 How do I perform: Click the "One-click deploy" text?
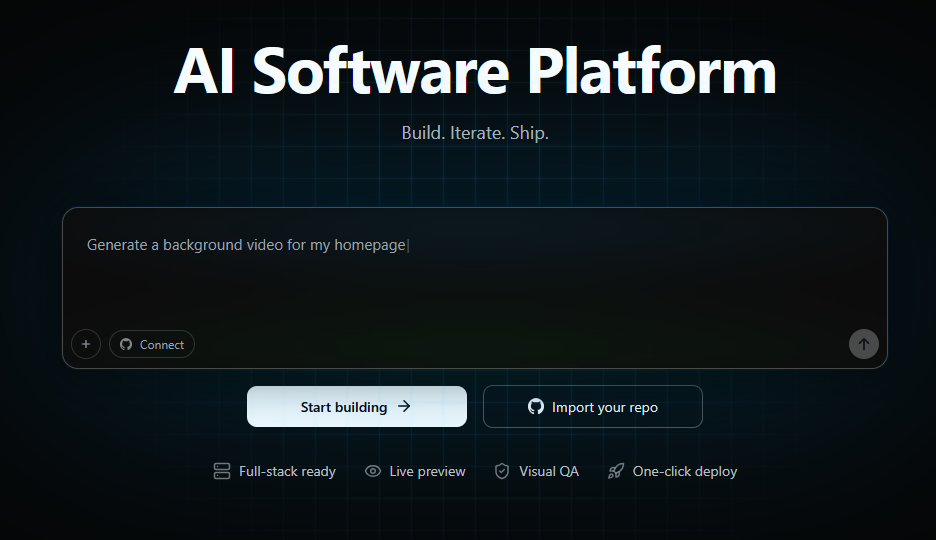(685, 471)
